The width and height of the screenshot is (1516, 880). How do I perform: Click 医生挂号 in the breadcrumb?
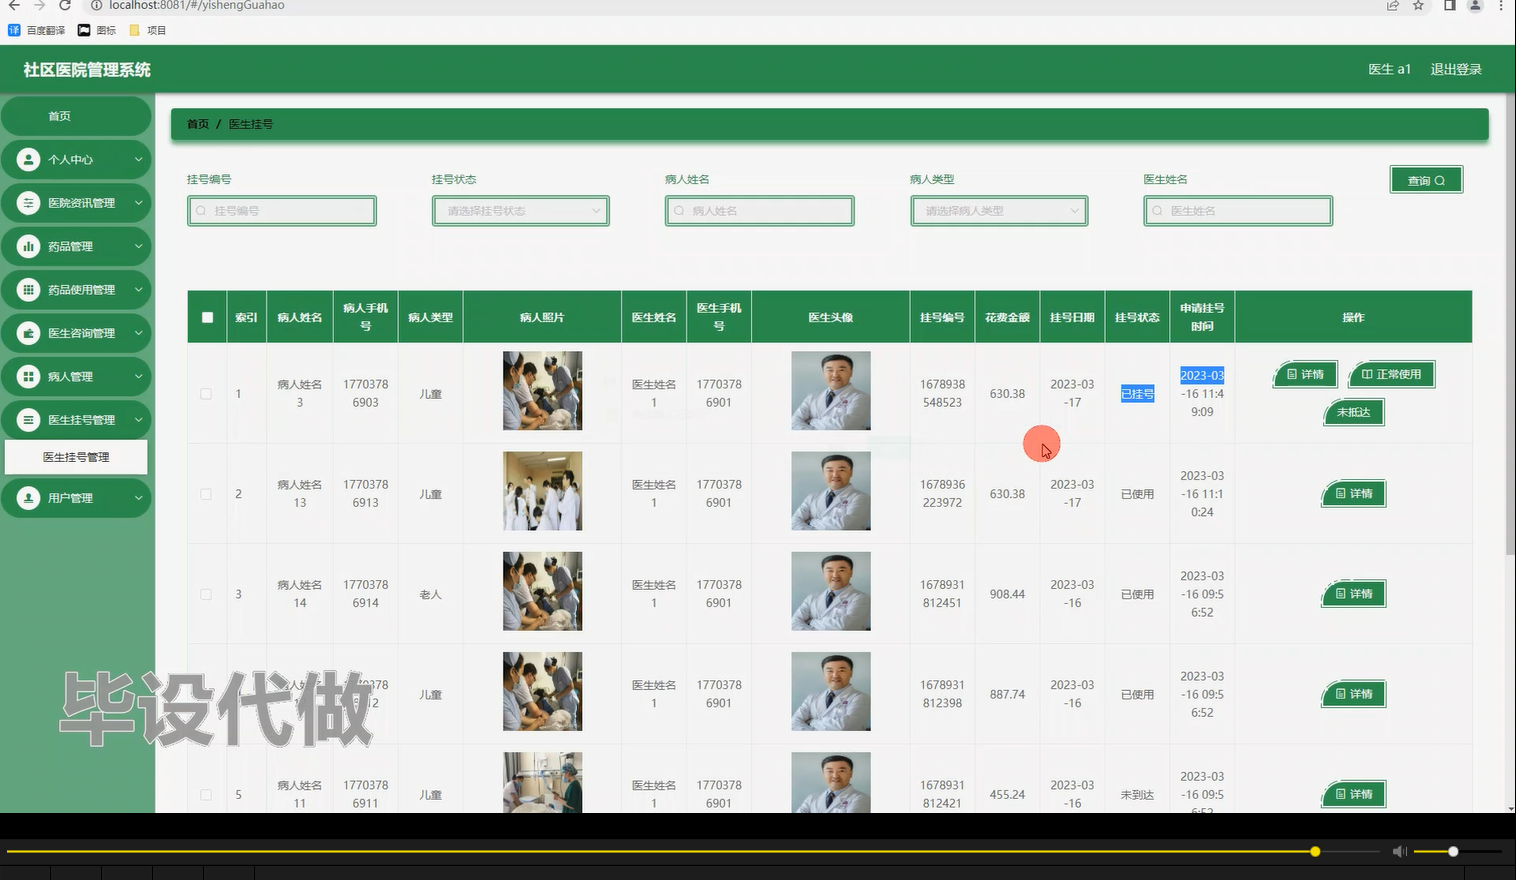click(x=251, y=124)
